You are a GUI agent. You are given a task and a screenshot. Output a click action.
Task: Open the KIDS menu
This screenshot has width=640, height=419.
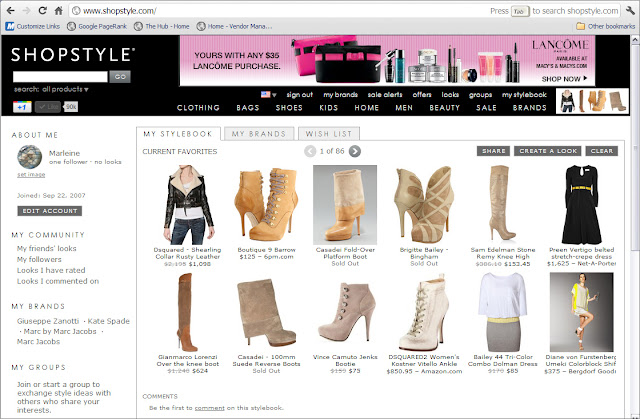click(329, 108)
